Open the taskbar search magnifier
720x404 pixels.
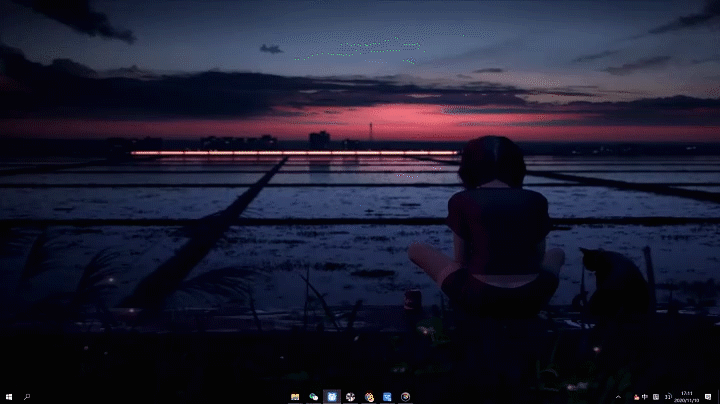point(27,396)
